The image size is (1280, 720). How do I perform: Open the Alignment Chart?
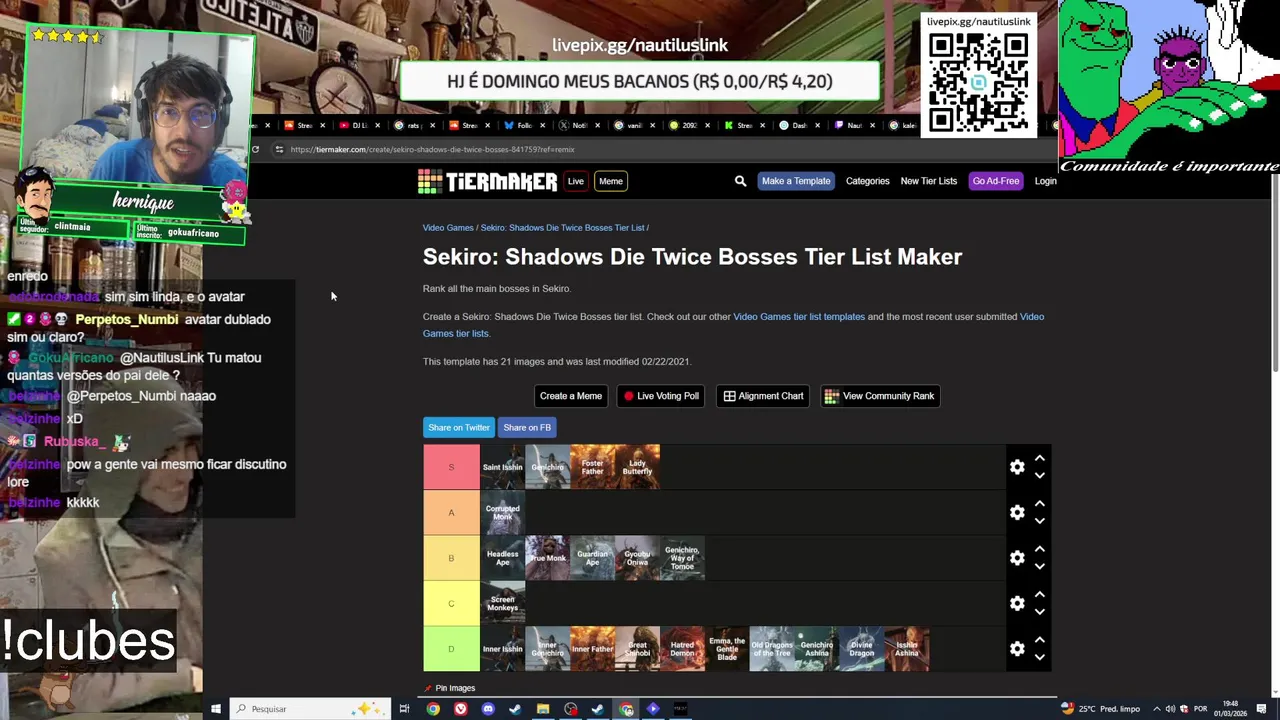pyautogui.click(x=764, y=396)
